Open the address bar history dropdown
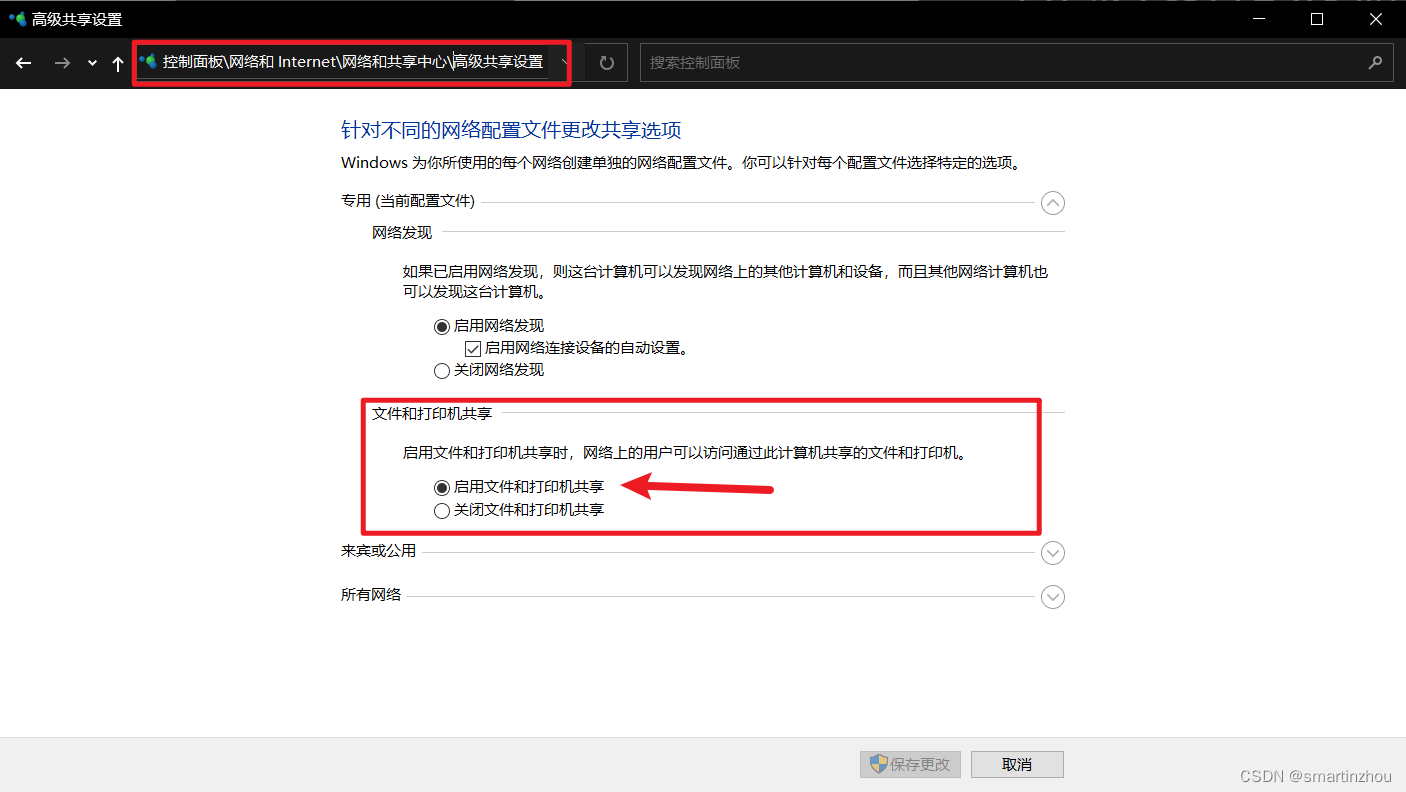The height and width of the screenshot is (792, 1406). click(566, 62)
